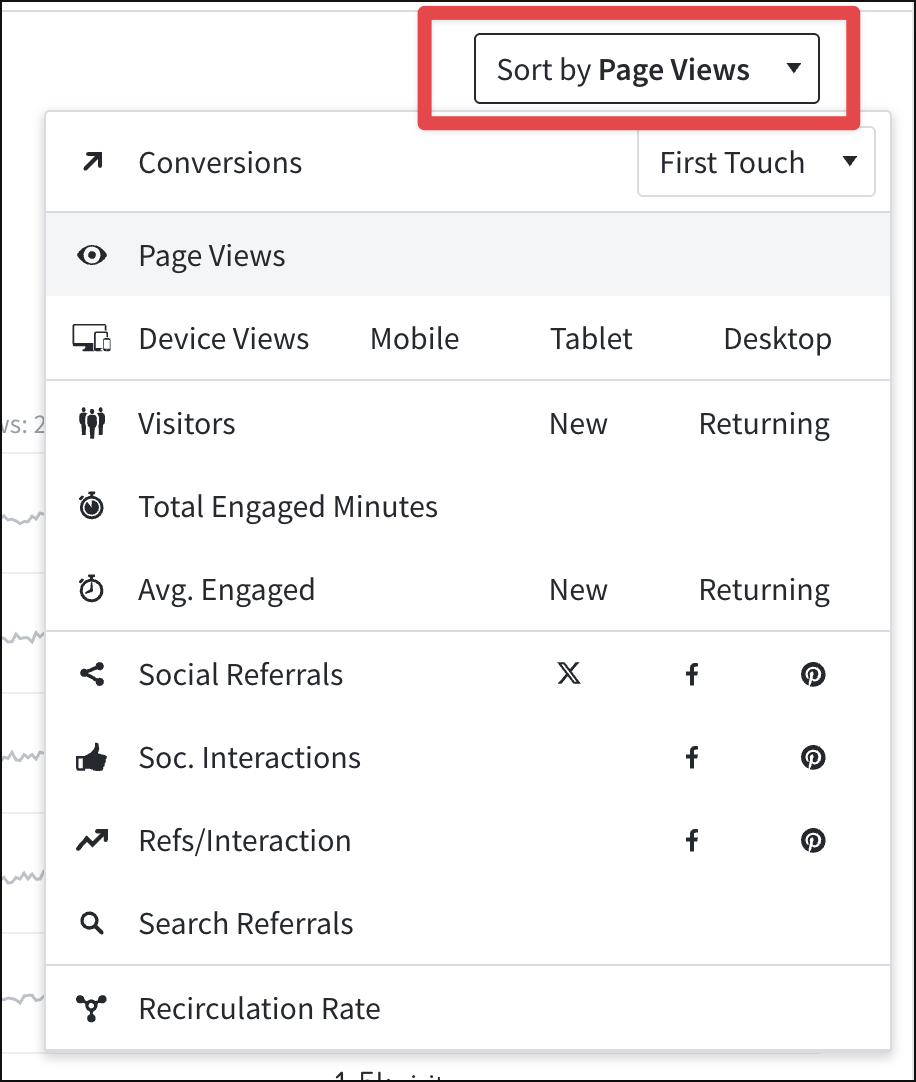
Task: Select Refs/Interaction sort option
Action: click(244, 840)
